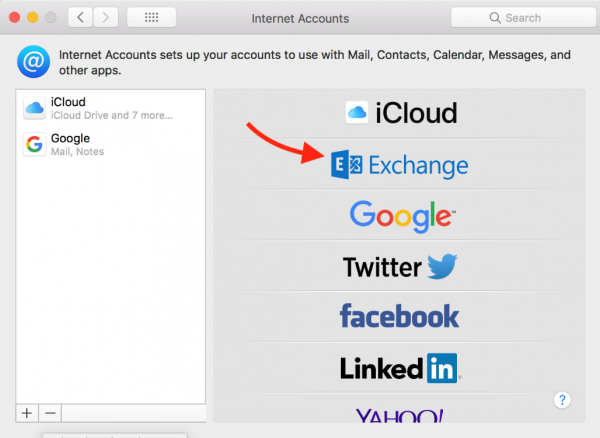Click the Internet Accounts @ icon
The height and width of the screenshot is (438, 600).
point(33,62)
